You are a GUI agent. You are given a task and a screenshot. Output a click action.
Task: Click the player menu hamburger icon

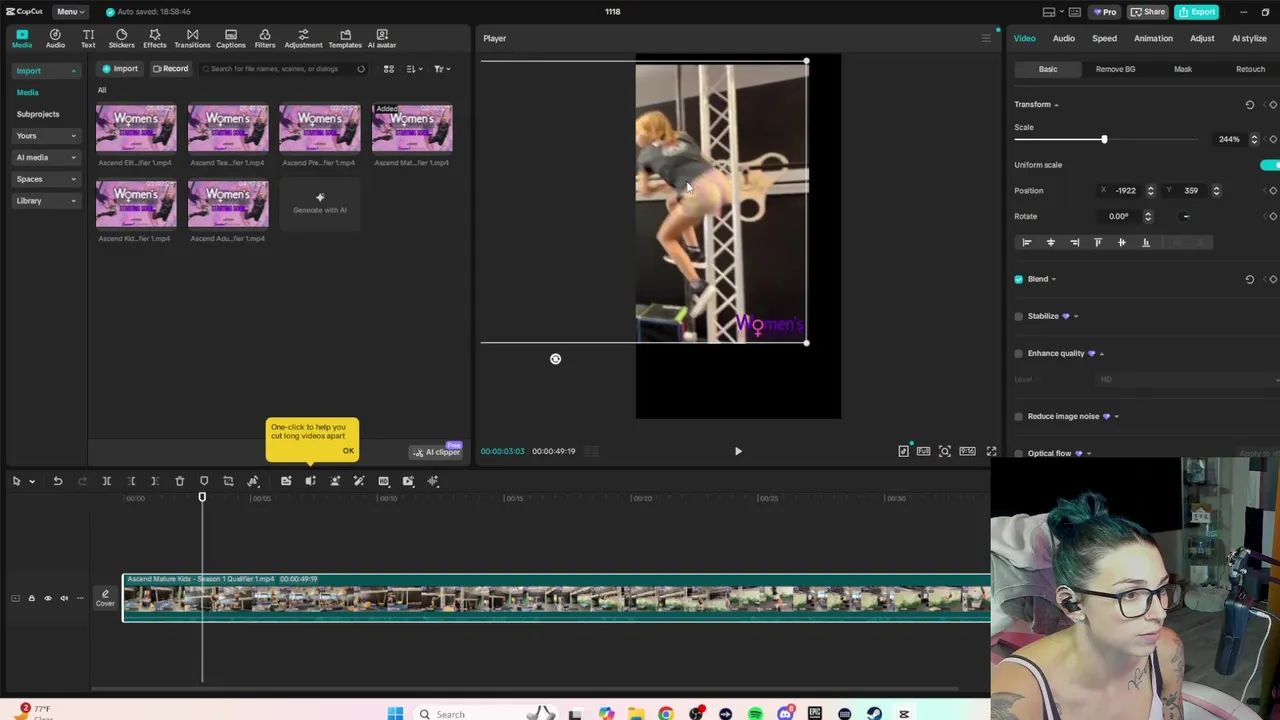pos(985,38)
